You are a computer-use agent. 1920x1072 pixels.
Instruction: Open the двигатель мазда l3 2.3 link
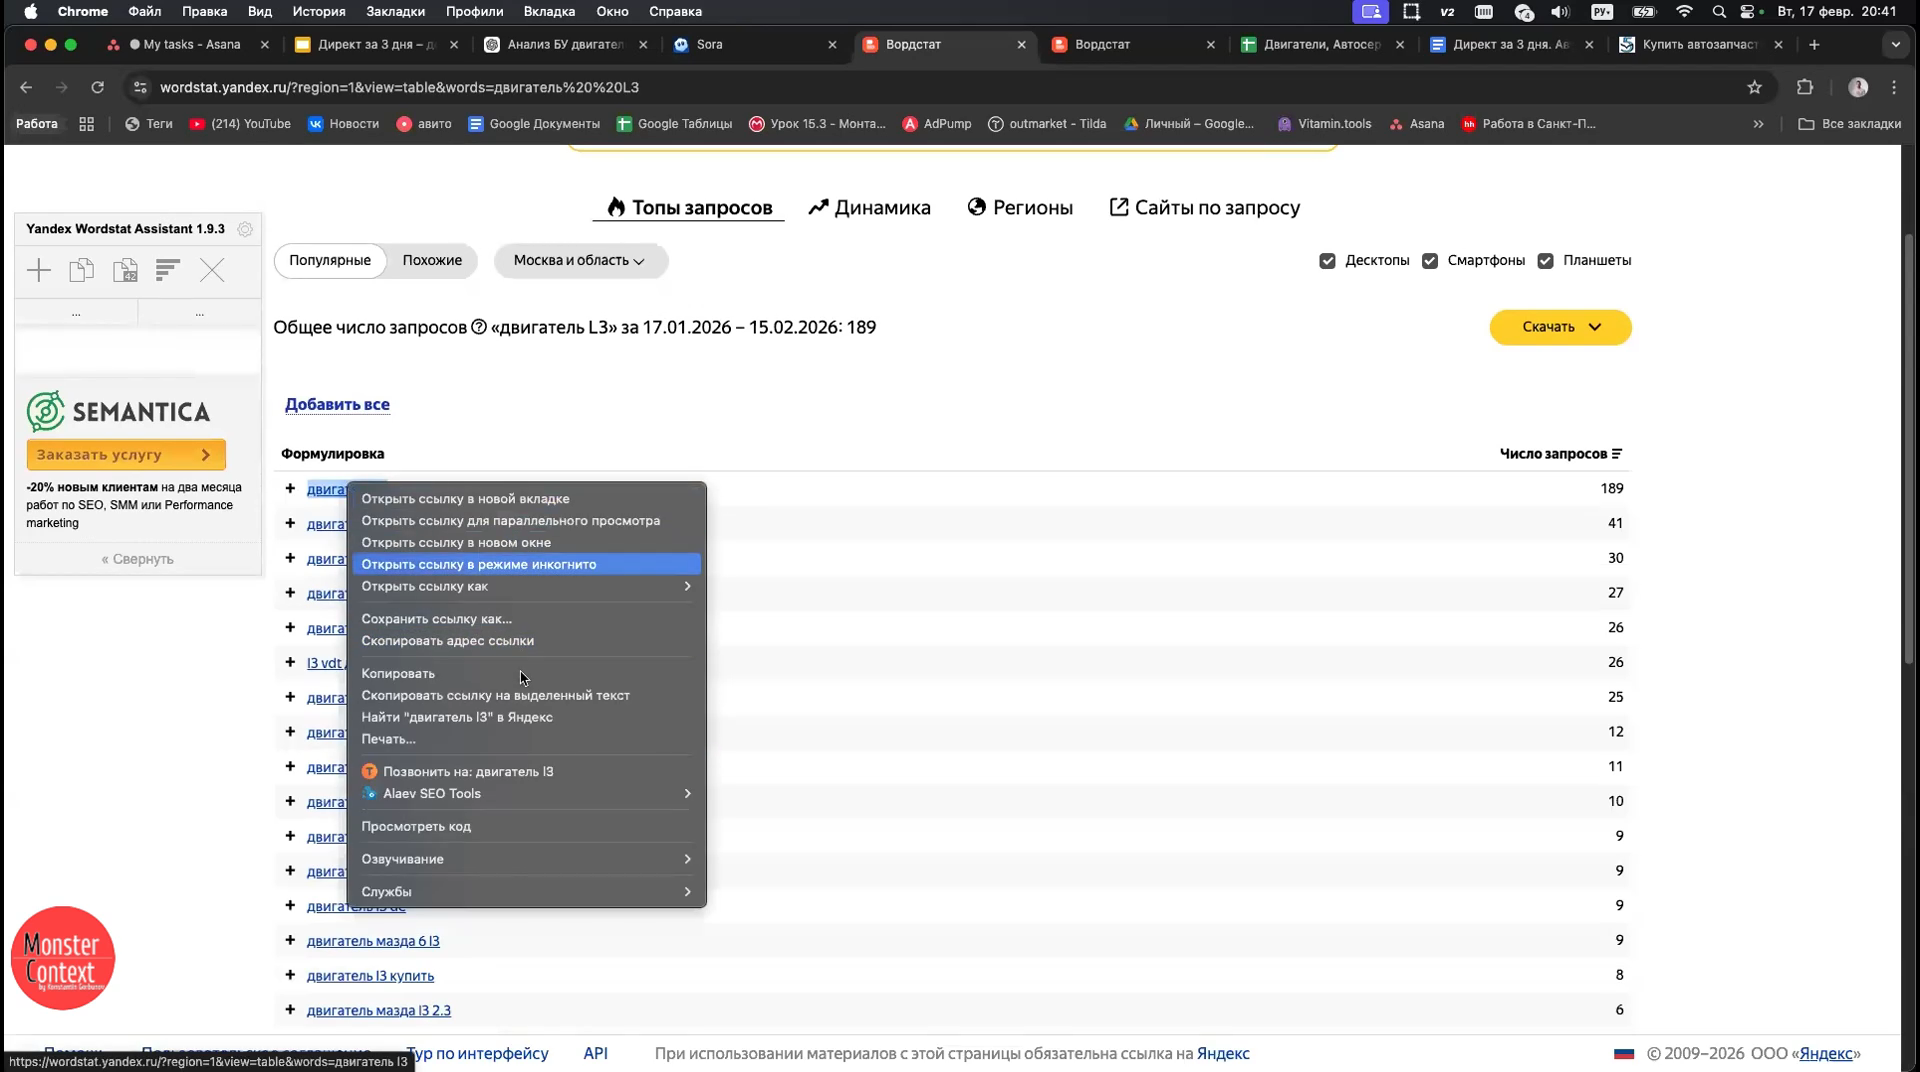(x=379, y=1011)
